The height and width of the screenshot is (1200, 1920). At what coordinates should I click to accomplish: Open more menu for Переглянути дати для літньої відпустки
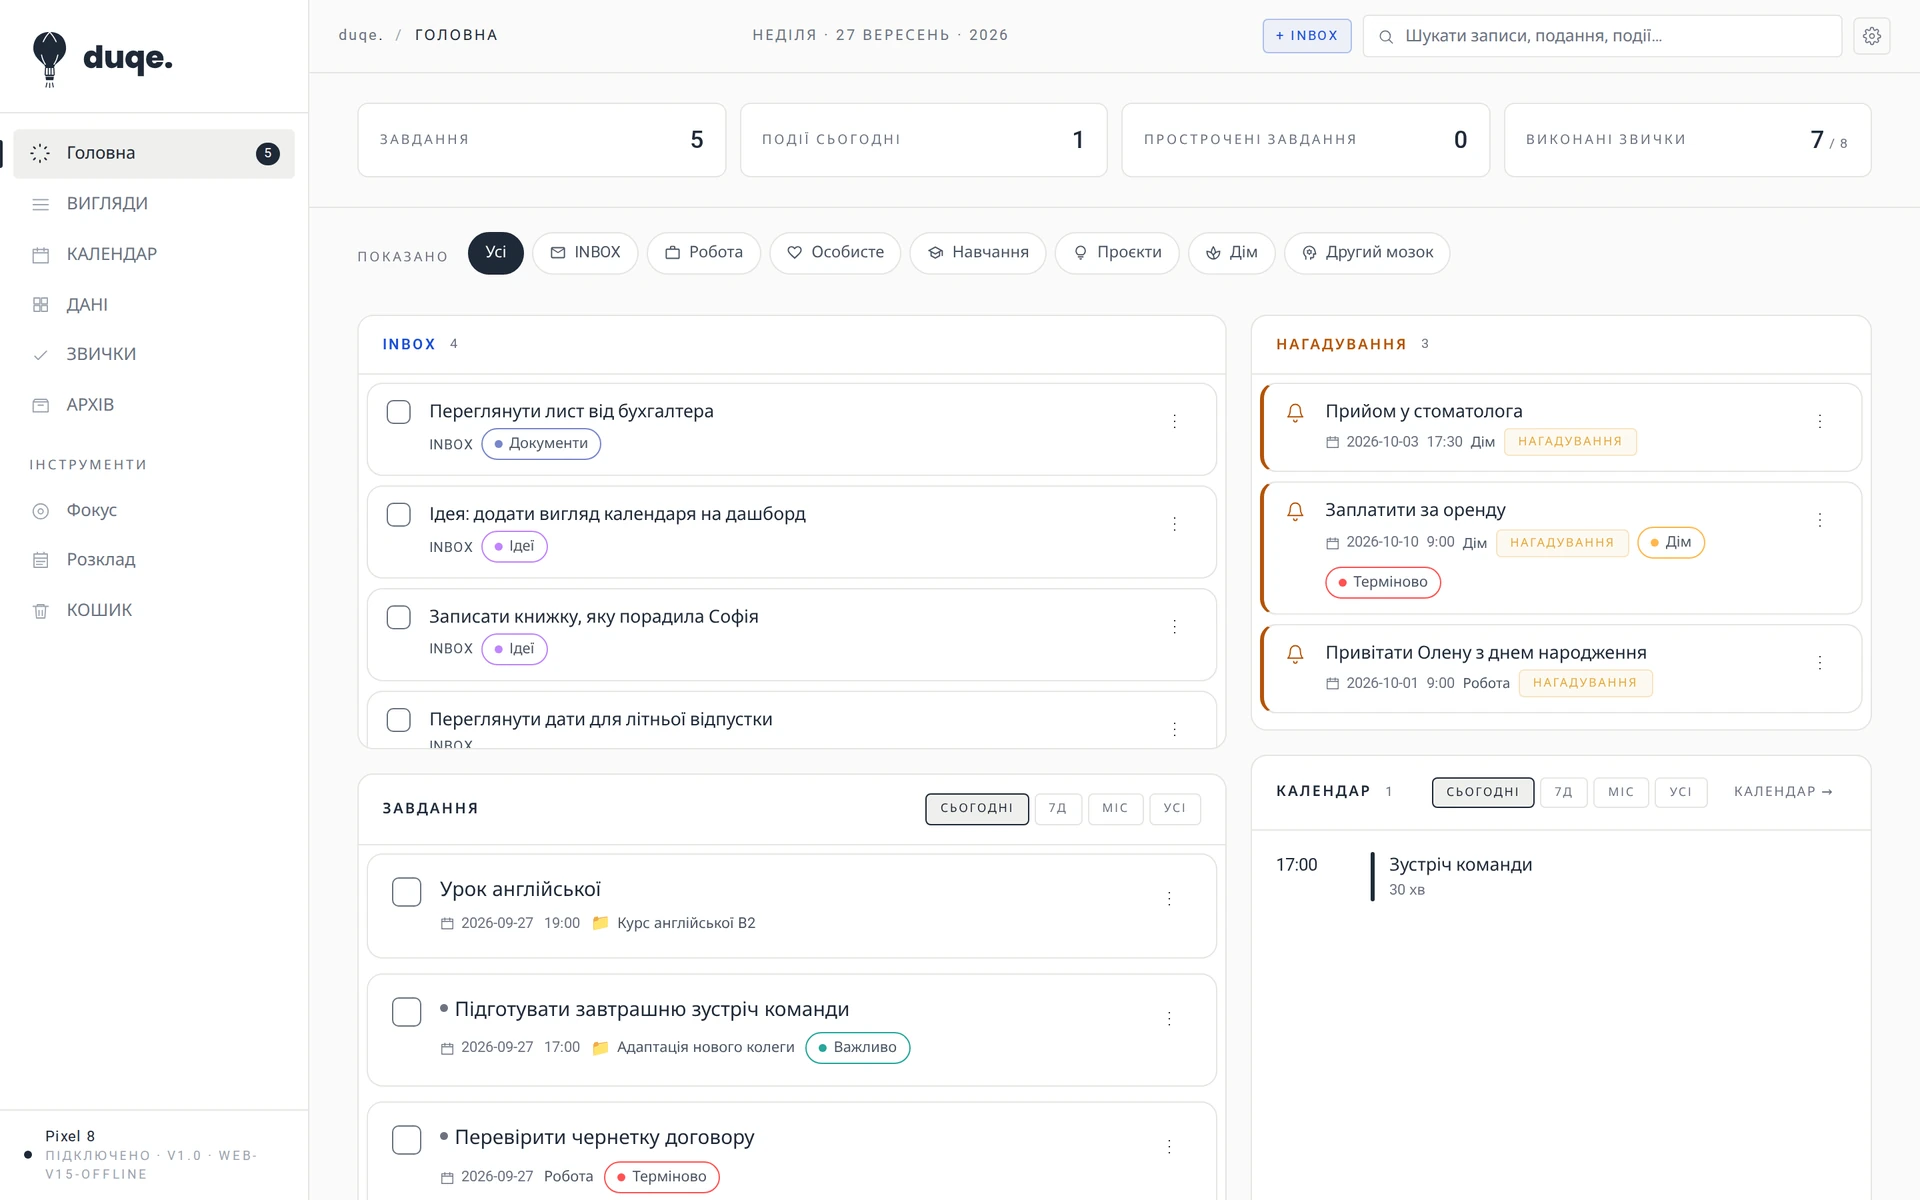click(x=1174, y=730)
